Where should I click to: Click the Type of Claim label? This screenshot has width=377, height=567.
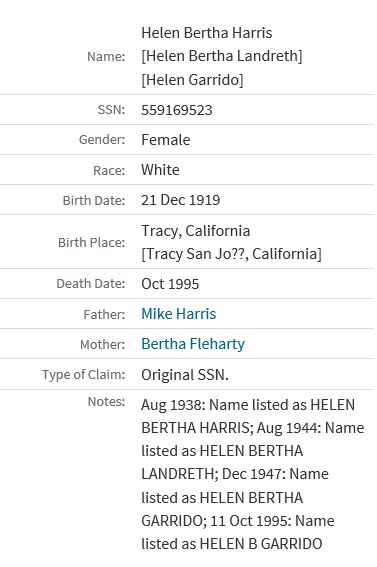coord(83,374)
